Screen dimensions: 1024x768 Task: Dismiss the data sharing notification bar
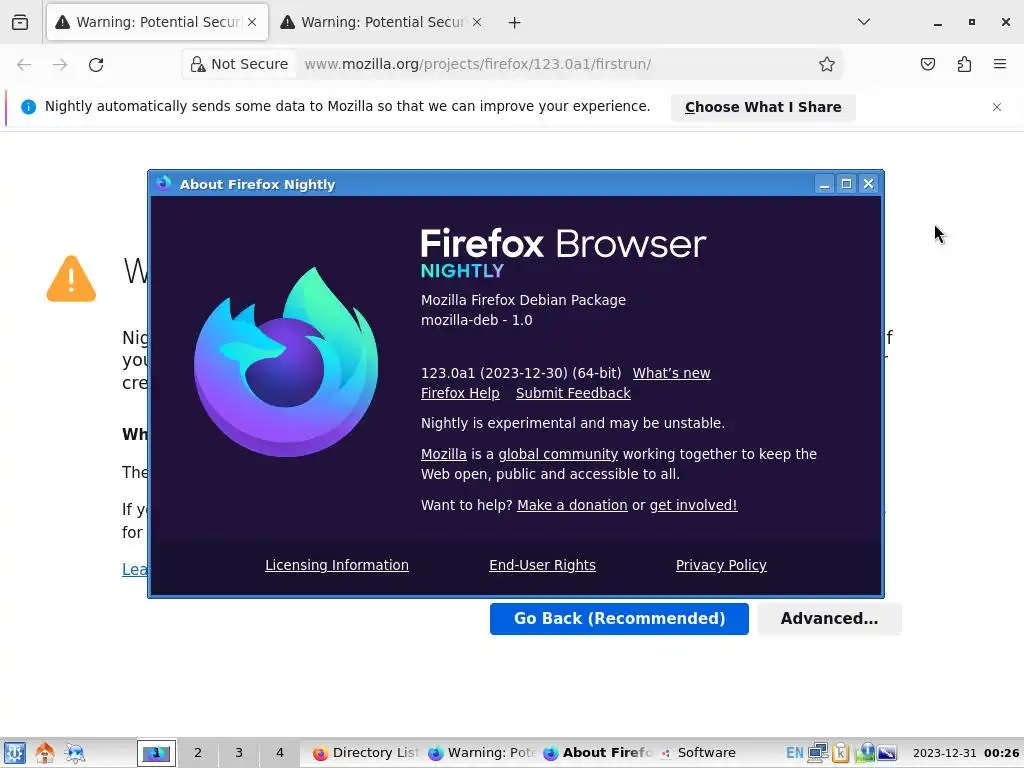[997, 107]
